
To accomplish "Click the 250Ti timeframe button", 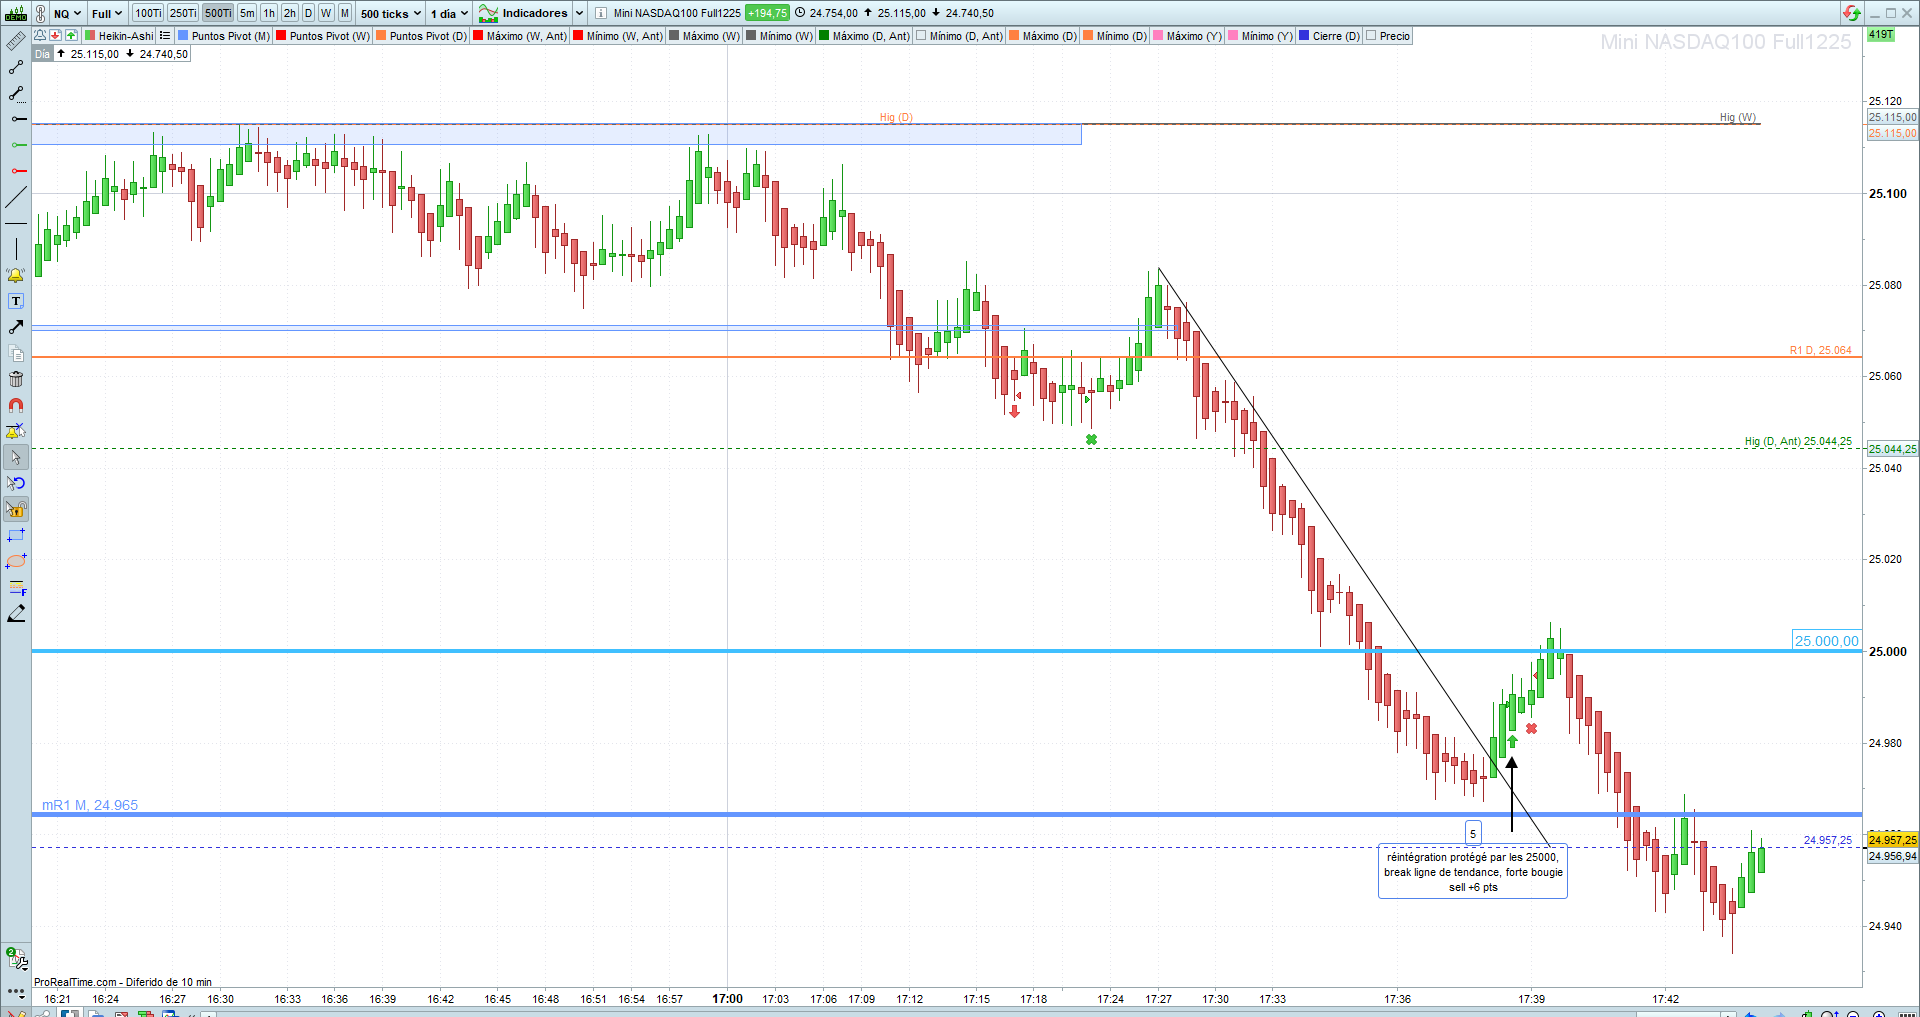I will pos(183,13).
